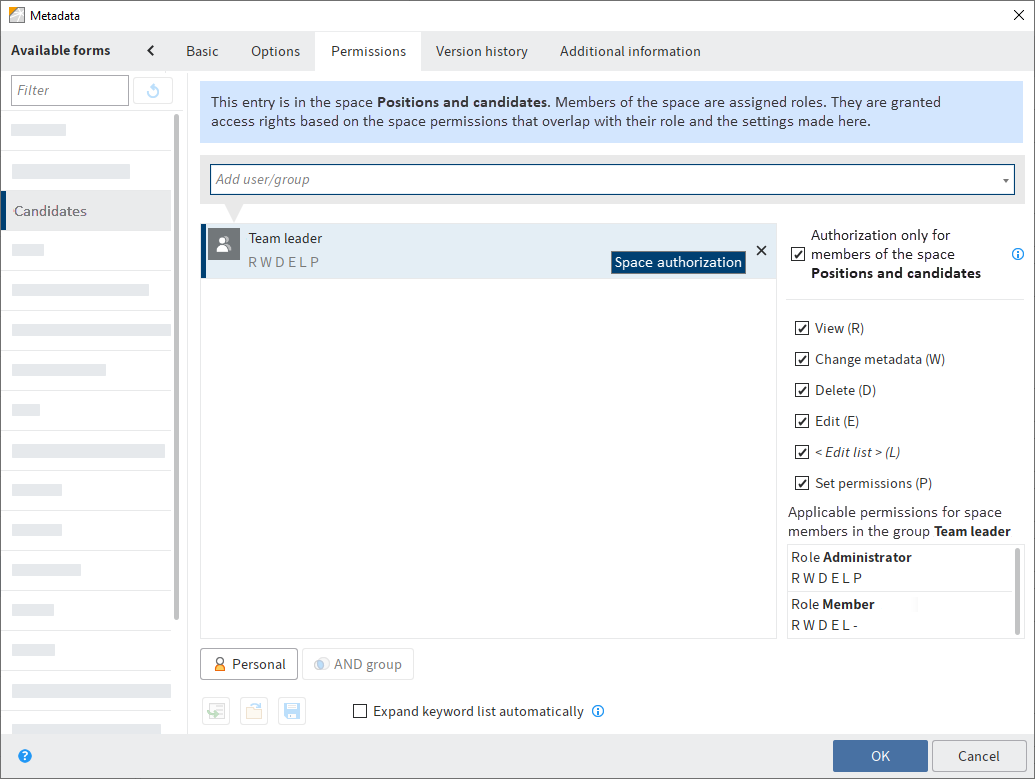Click the AND group button
Image resolution: width=1035 pixels, height=779 pixels.
tap(358, 664)
